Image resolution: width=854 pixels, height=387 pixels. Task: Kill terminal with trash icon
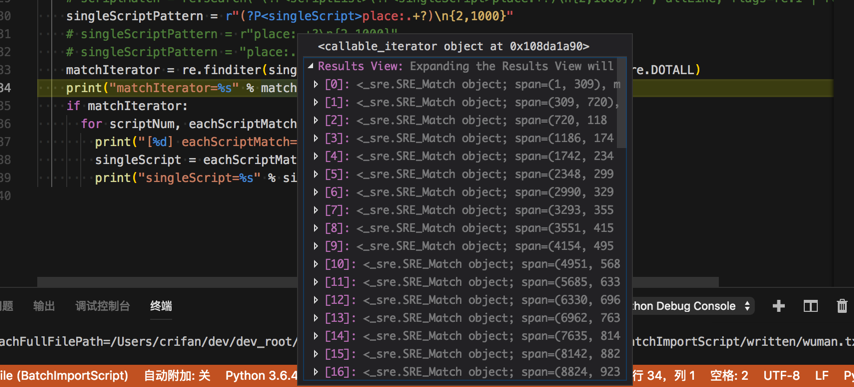point(843,306)
